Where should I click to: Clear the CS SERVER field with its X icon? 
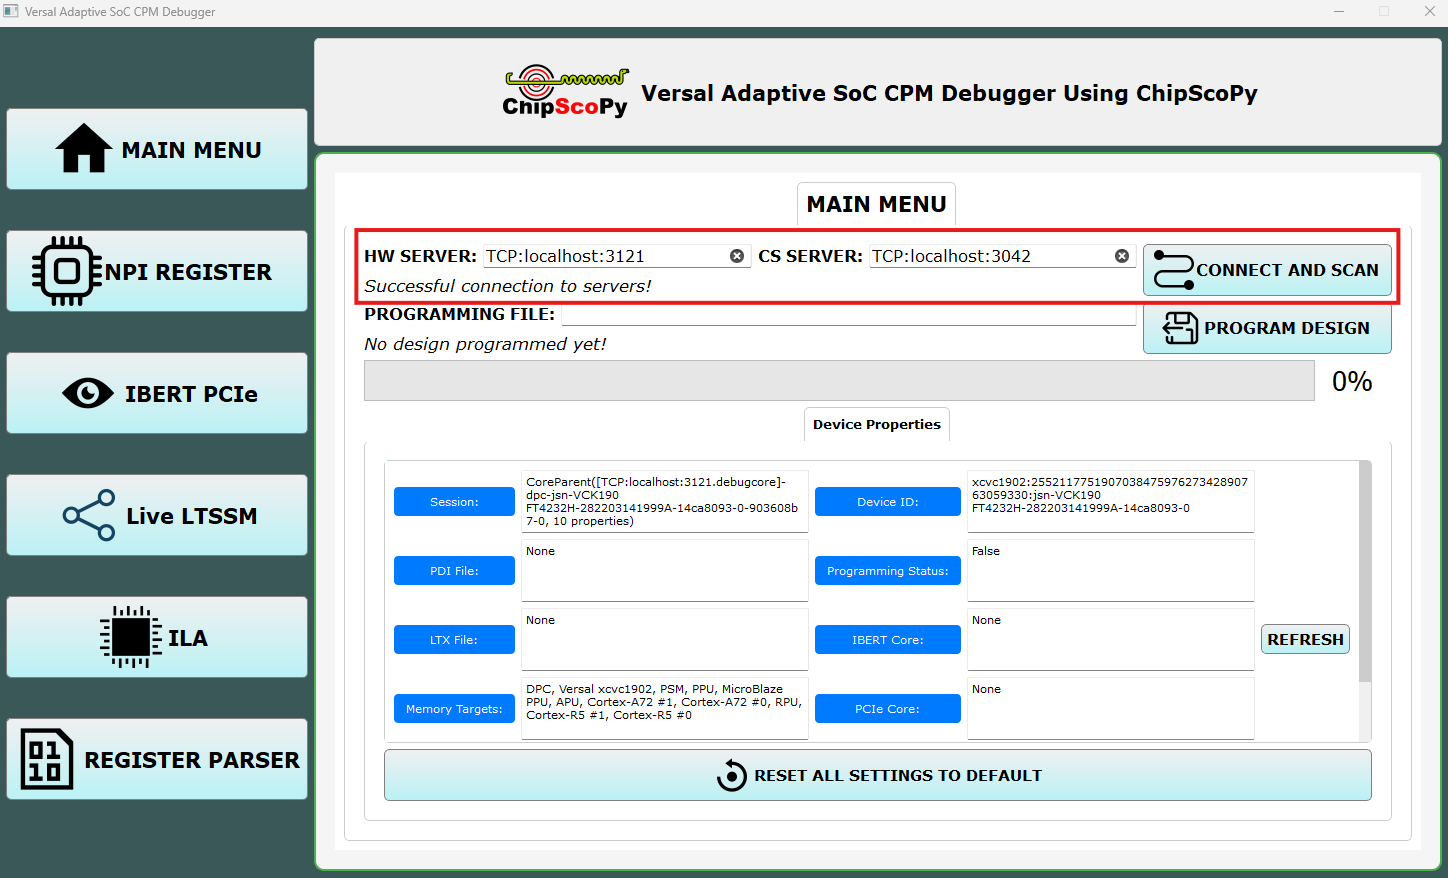pos(1122,256)
